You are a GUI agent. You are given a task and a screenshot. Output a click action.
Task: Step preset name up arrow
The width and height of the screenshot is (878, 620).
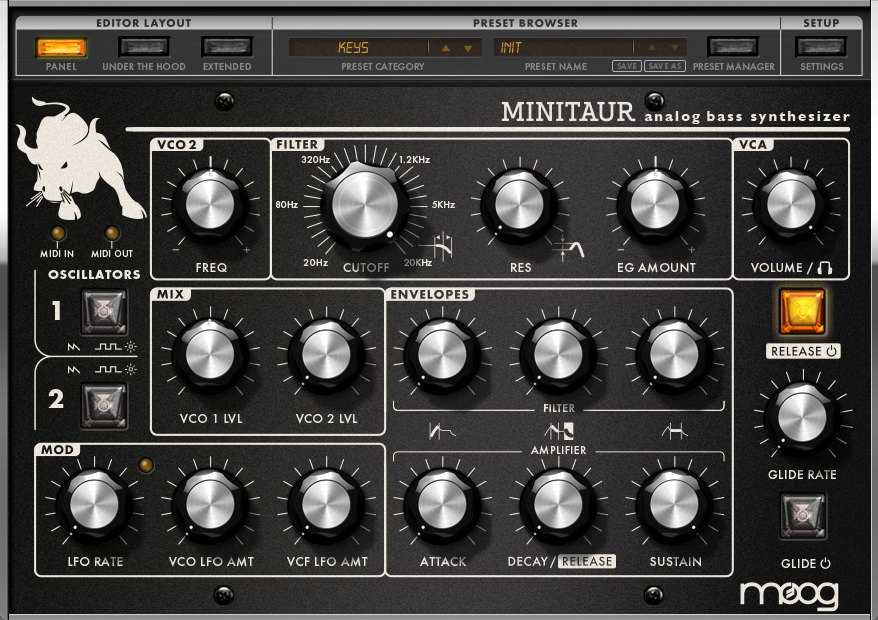pyautogui.click(x=651, y=48)
